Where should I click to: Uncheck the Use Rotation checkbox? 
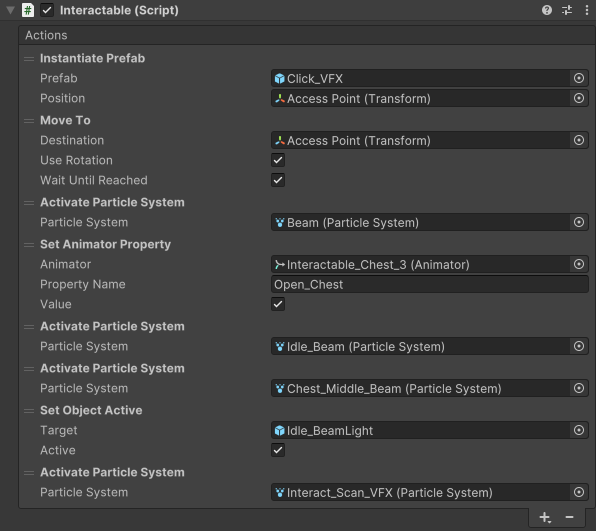click(x=278, y=160)
